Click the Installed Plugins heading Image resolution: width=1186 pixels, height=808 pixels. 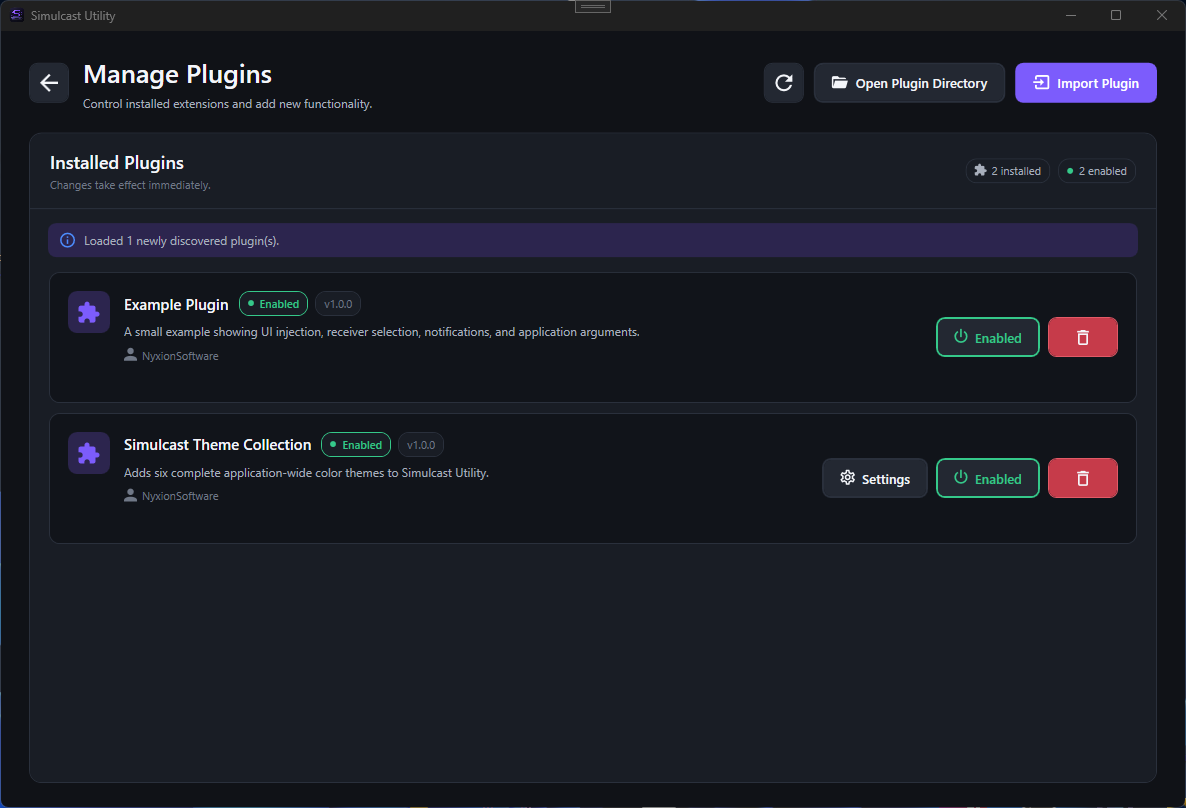click(117, 163)
